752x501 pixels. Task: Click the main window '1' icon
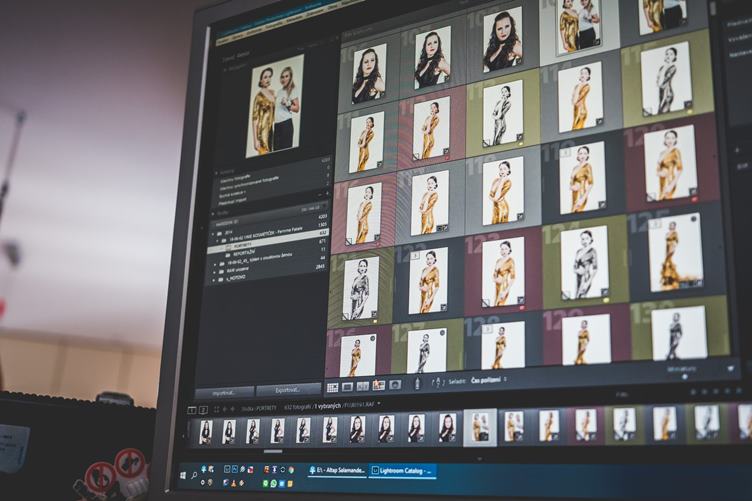(x=191, y=410)
